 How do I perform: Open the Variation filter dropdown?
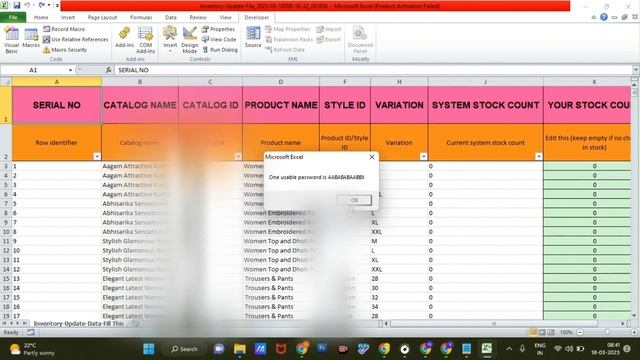coord(423,156)
